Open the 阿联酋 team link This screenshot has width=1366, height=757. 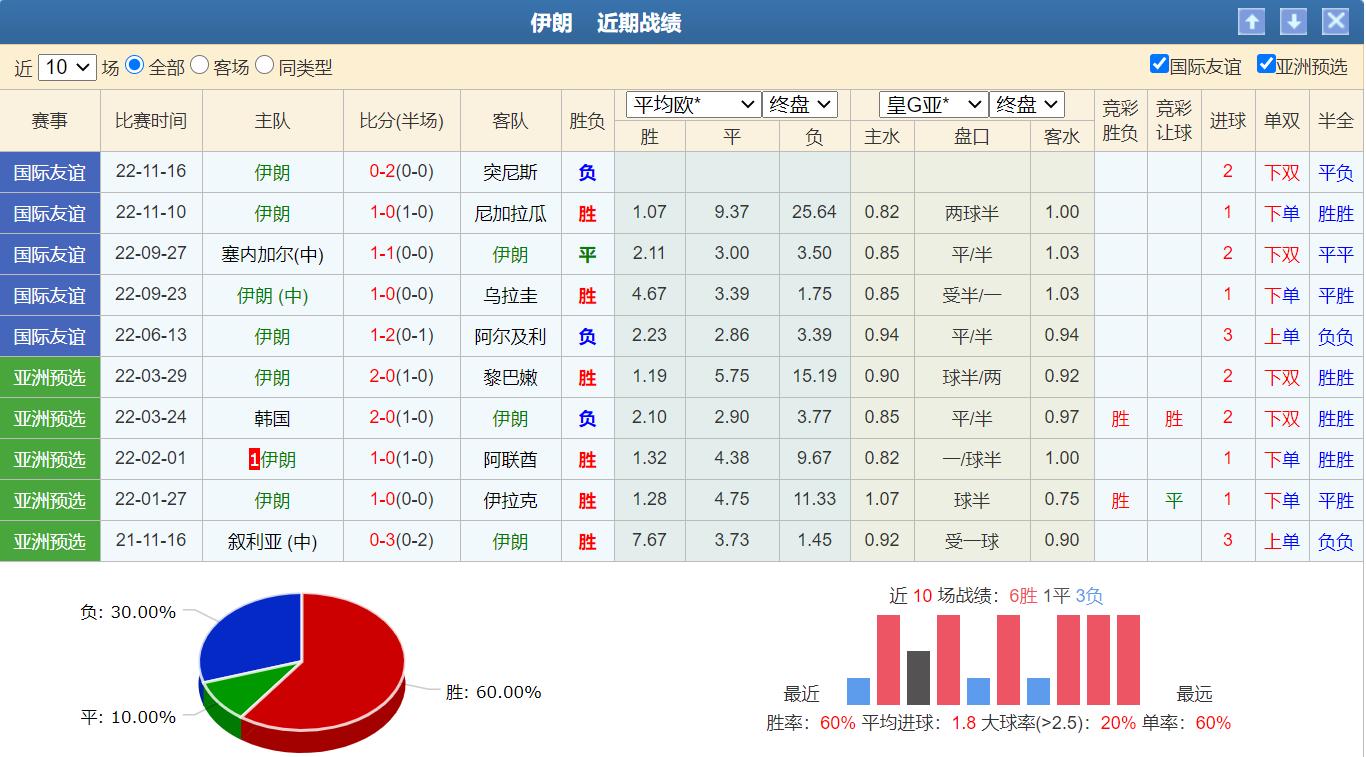coord(510,460)
